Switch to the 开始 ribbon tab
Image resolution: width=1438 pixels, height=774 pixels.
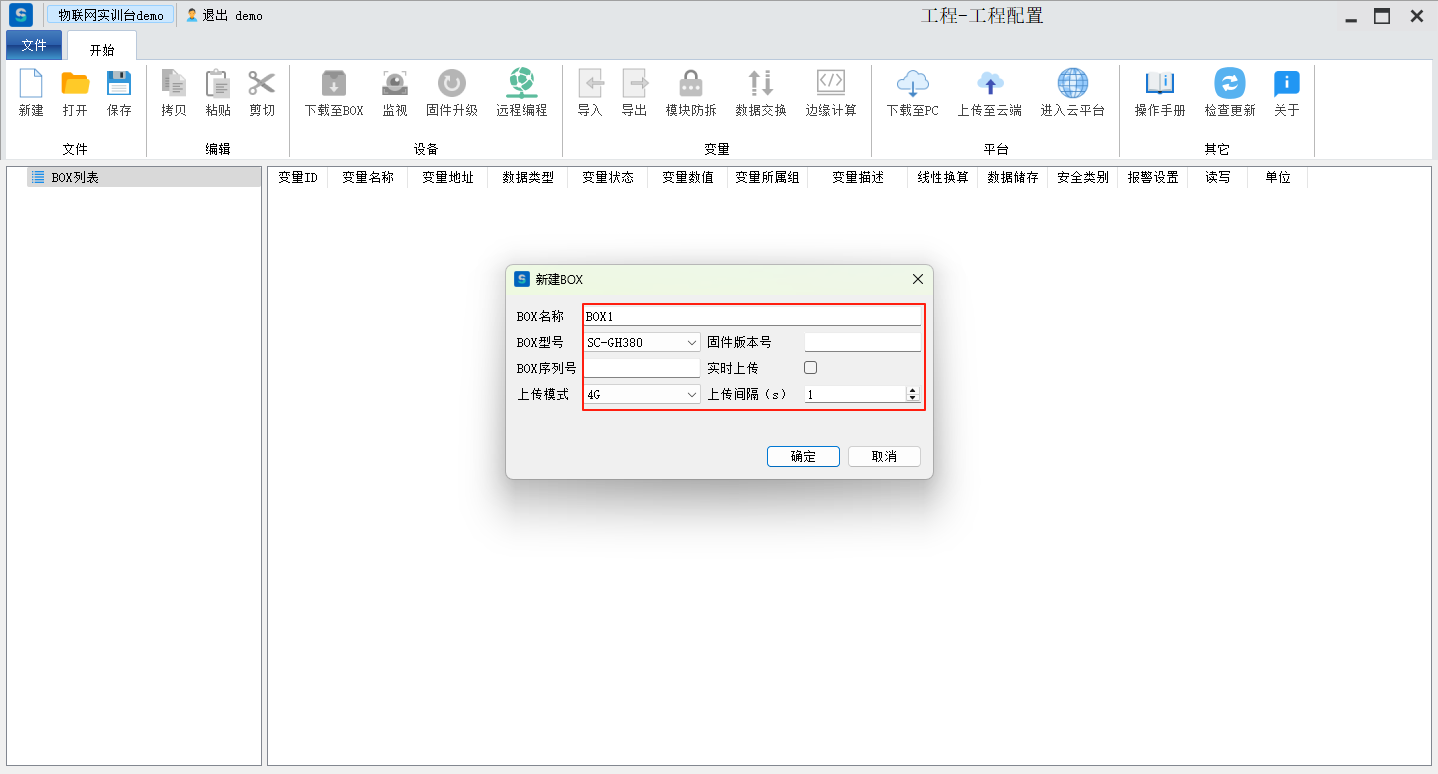102,50
